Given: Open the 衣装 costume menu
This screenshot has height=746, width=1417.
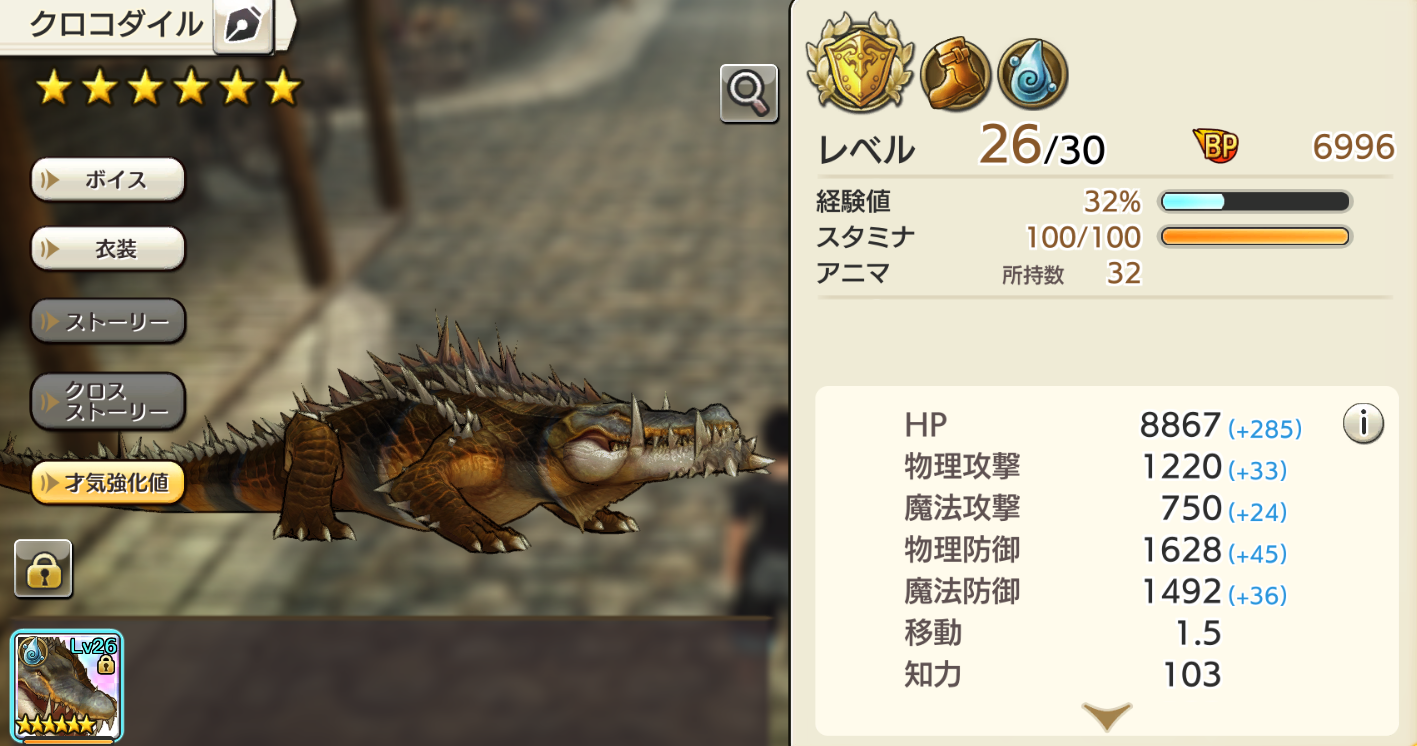Looking at the screenshot, I should pos(108,249).
